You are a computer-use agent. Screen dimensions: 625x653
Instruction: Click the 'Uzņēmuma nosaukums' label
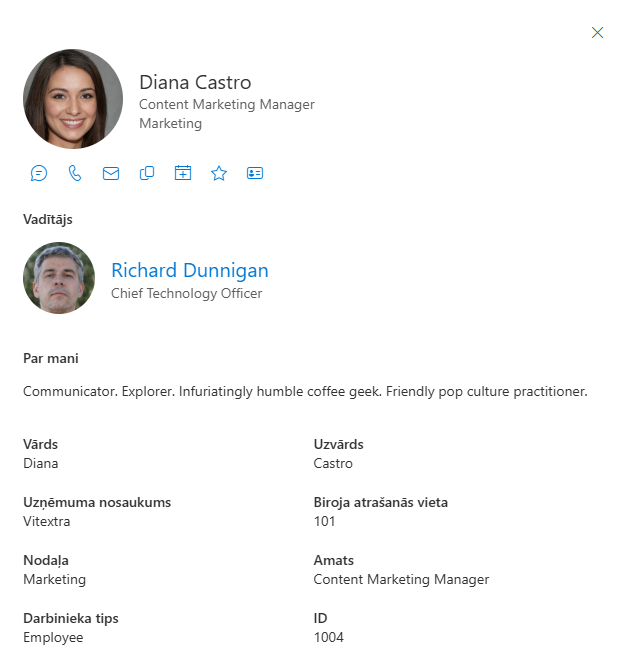pos(97,503)
